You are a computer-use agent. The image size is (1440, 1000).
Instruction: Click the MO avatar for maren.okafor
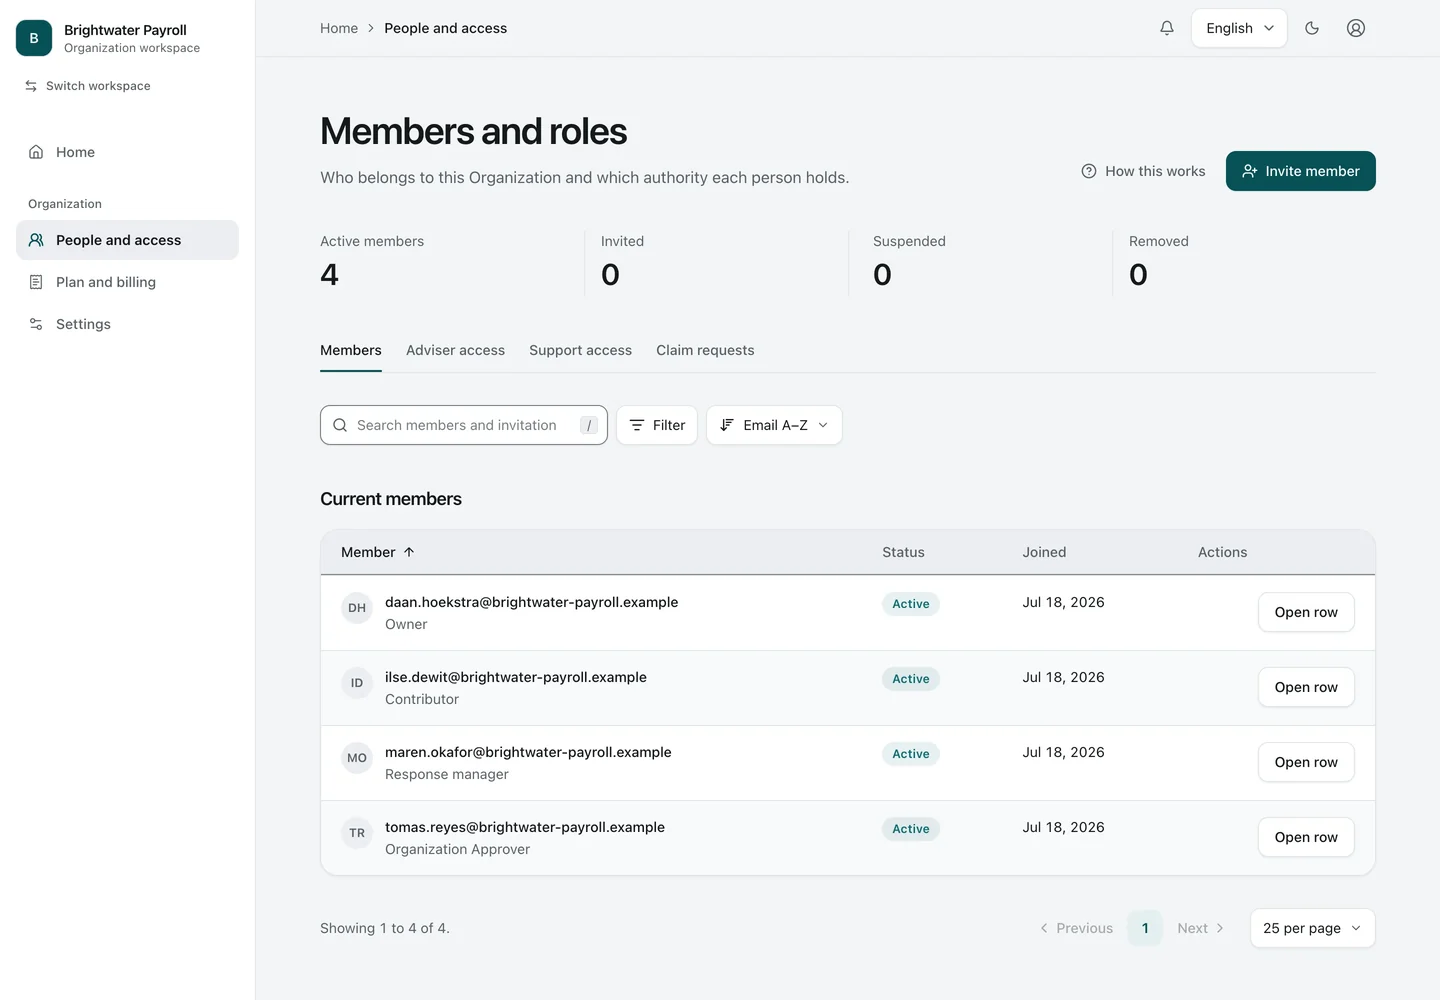pos(357,758)
